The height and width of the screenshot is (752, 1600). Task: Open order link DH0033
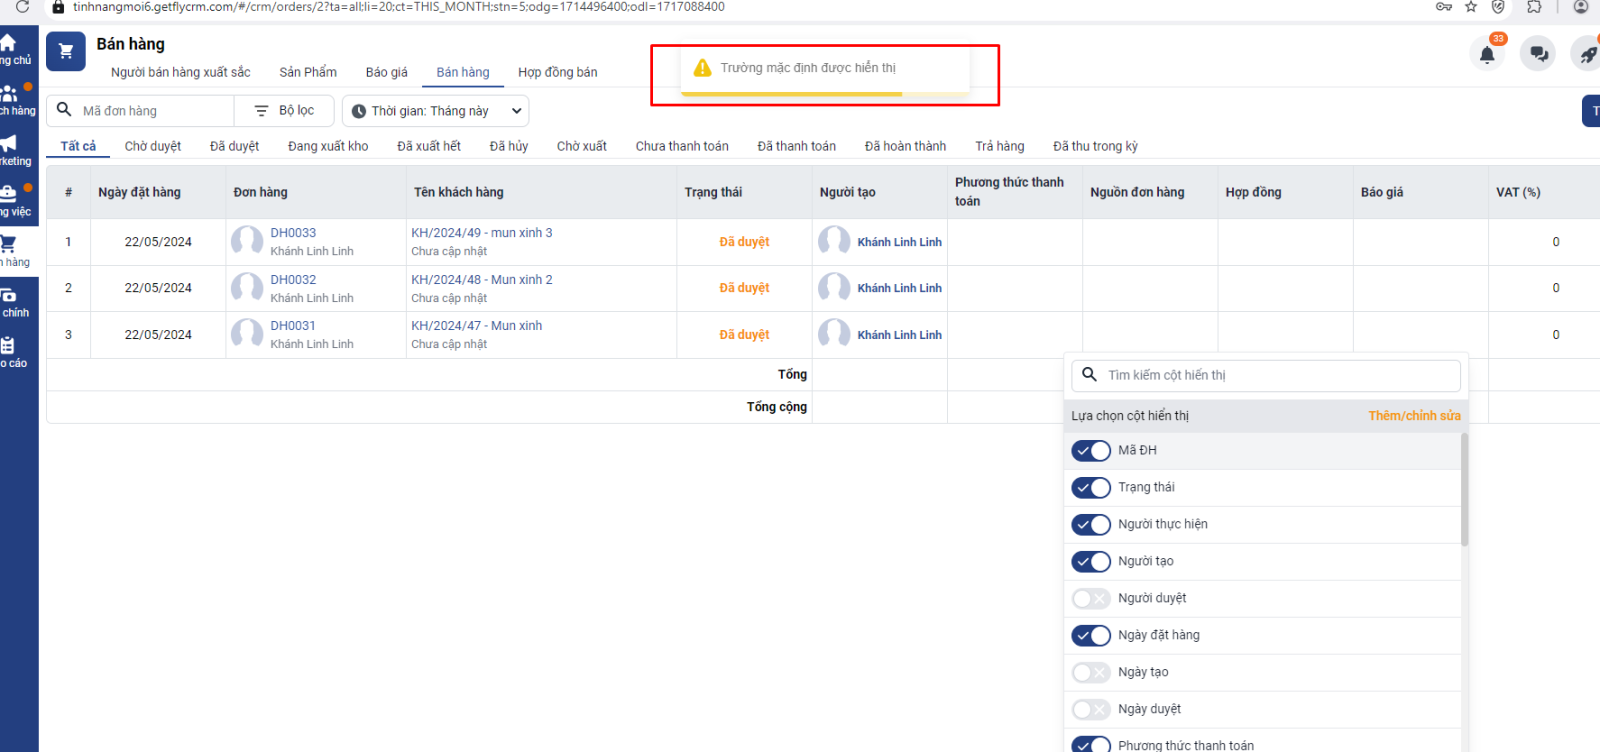(x=293, y=233)
